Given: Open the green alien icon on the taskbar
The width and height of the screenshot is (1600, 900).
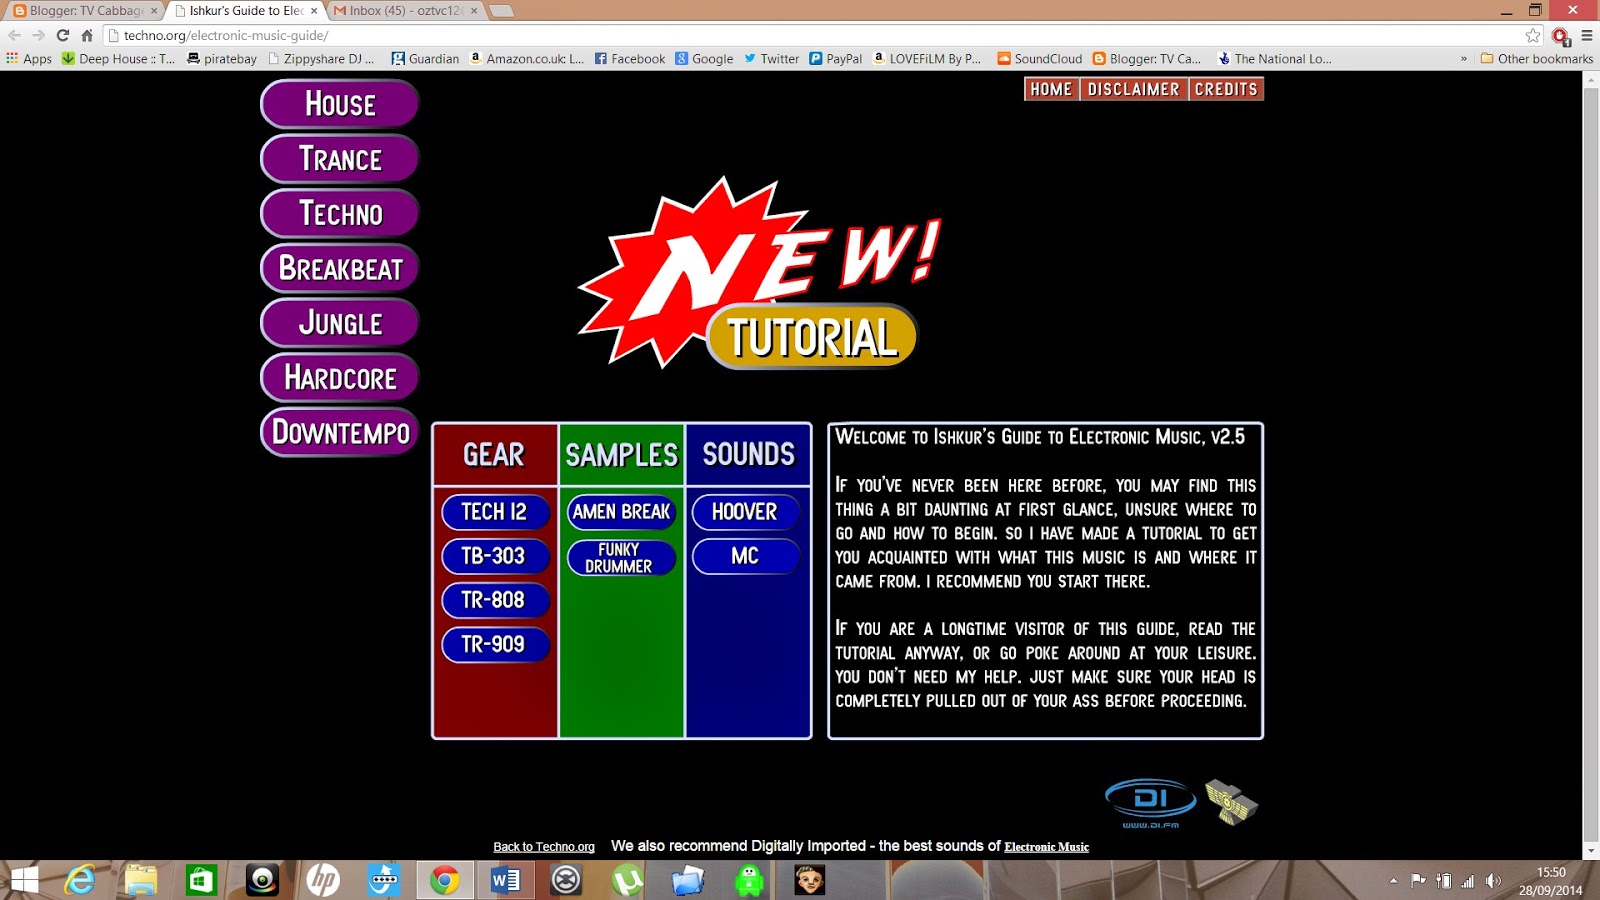Looking at the screenshot, I should pyautogui.click(x=749, y=880).
